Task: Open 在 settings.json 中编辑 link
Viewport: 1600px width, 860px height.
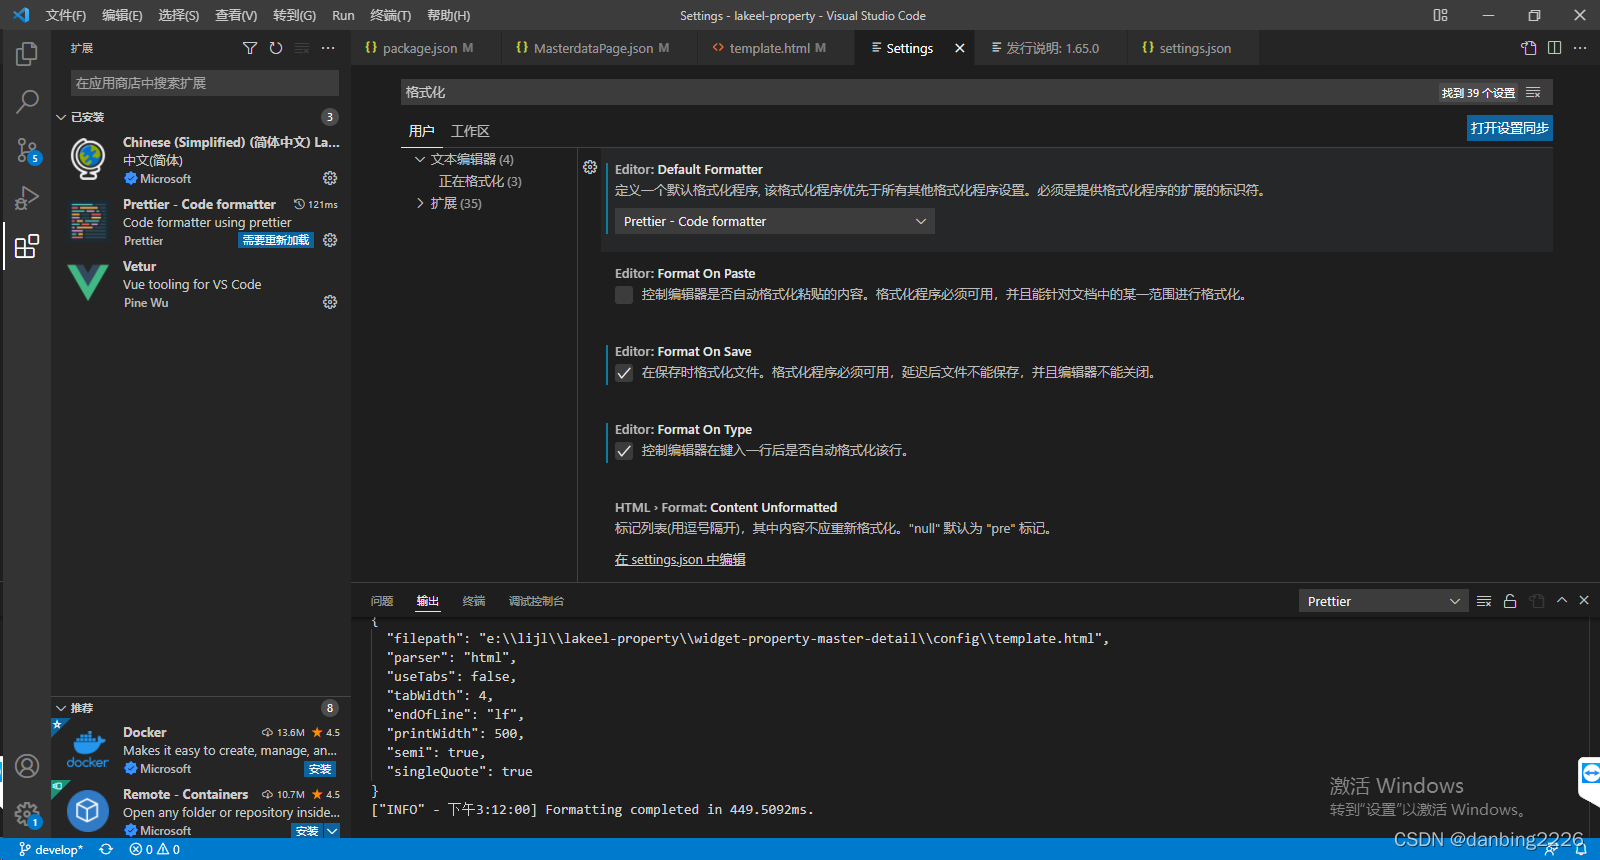Action: 680,559
